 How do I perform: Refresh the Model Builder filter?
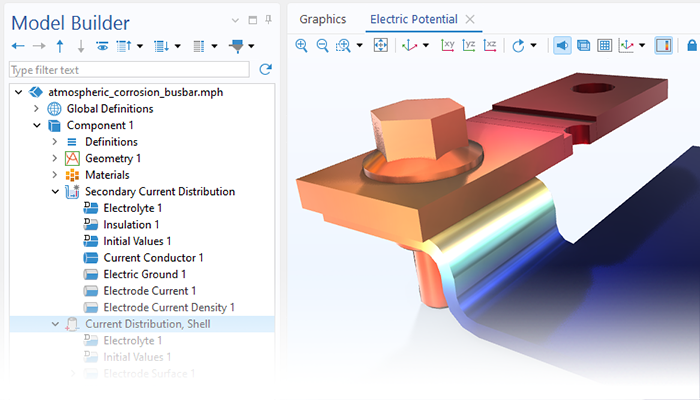pos(266,69)
